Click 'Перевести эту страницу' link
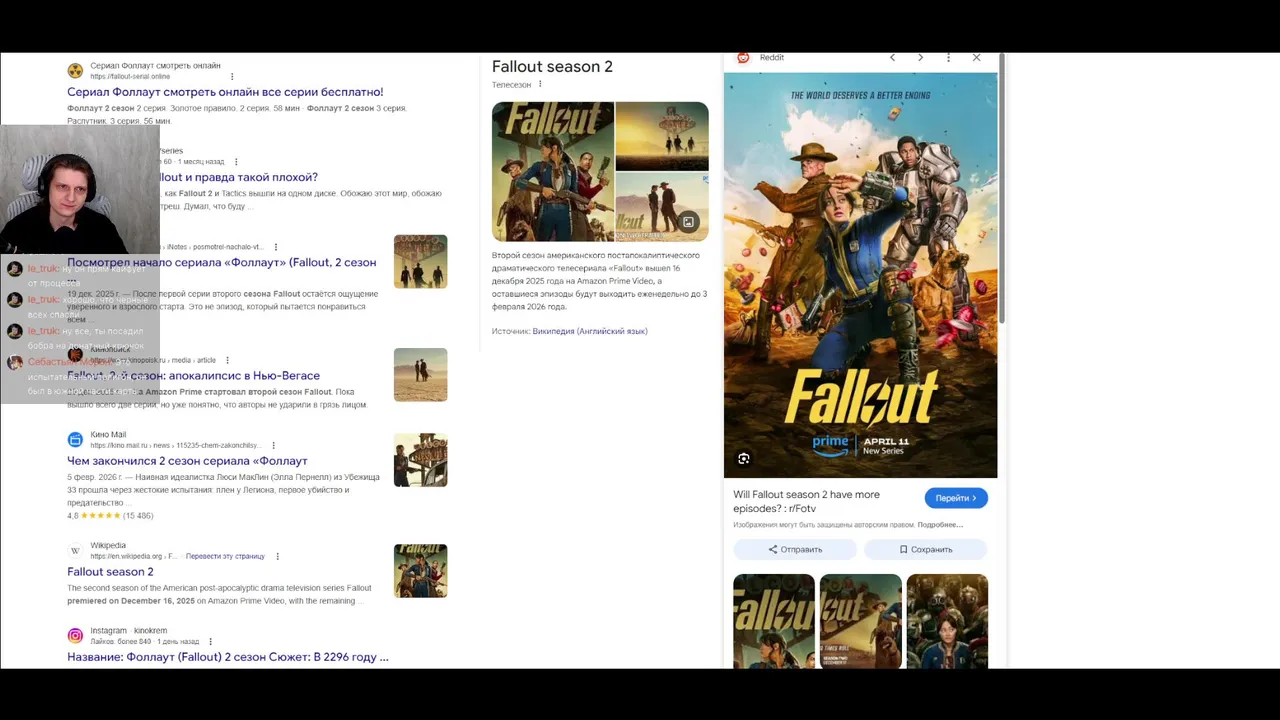The width and height of the screenshot is (1280, 720). 225,556
